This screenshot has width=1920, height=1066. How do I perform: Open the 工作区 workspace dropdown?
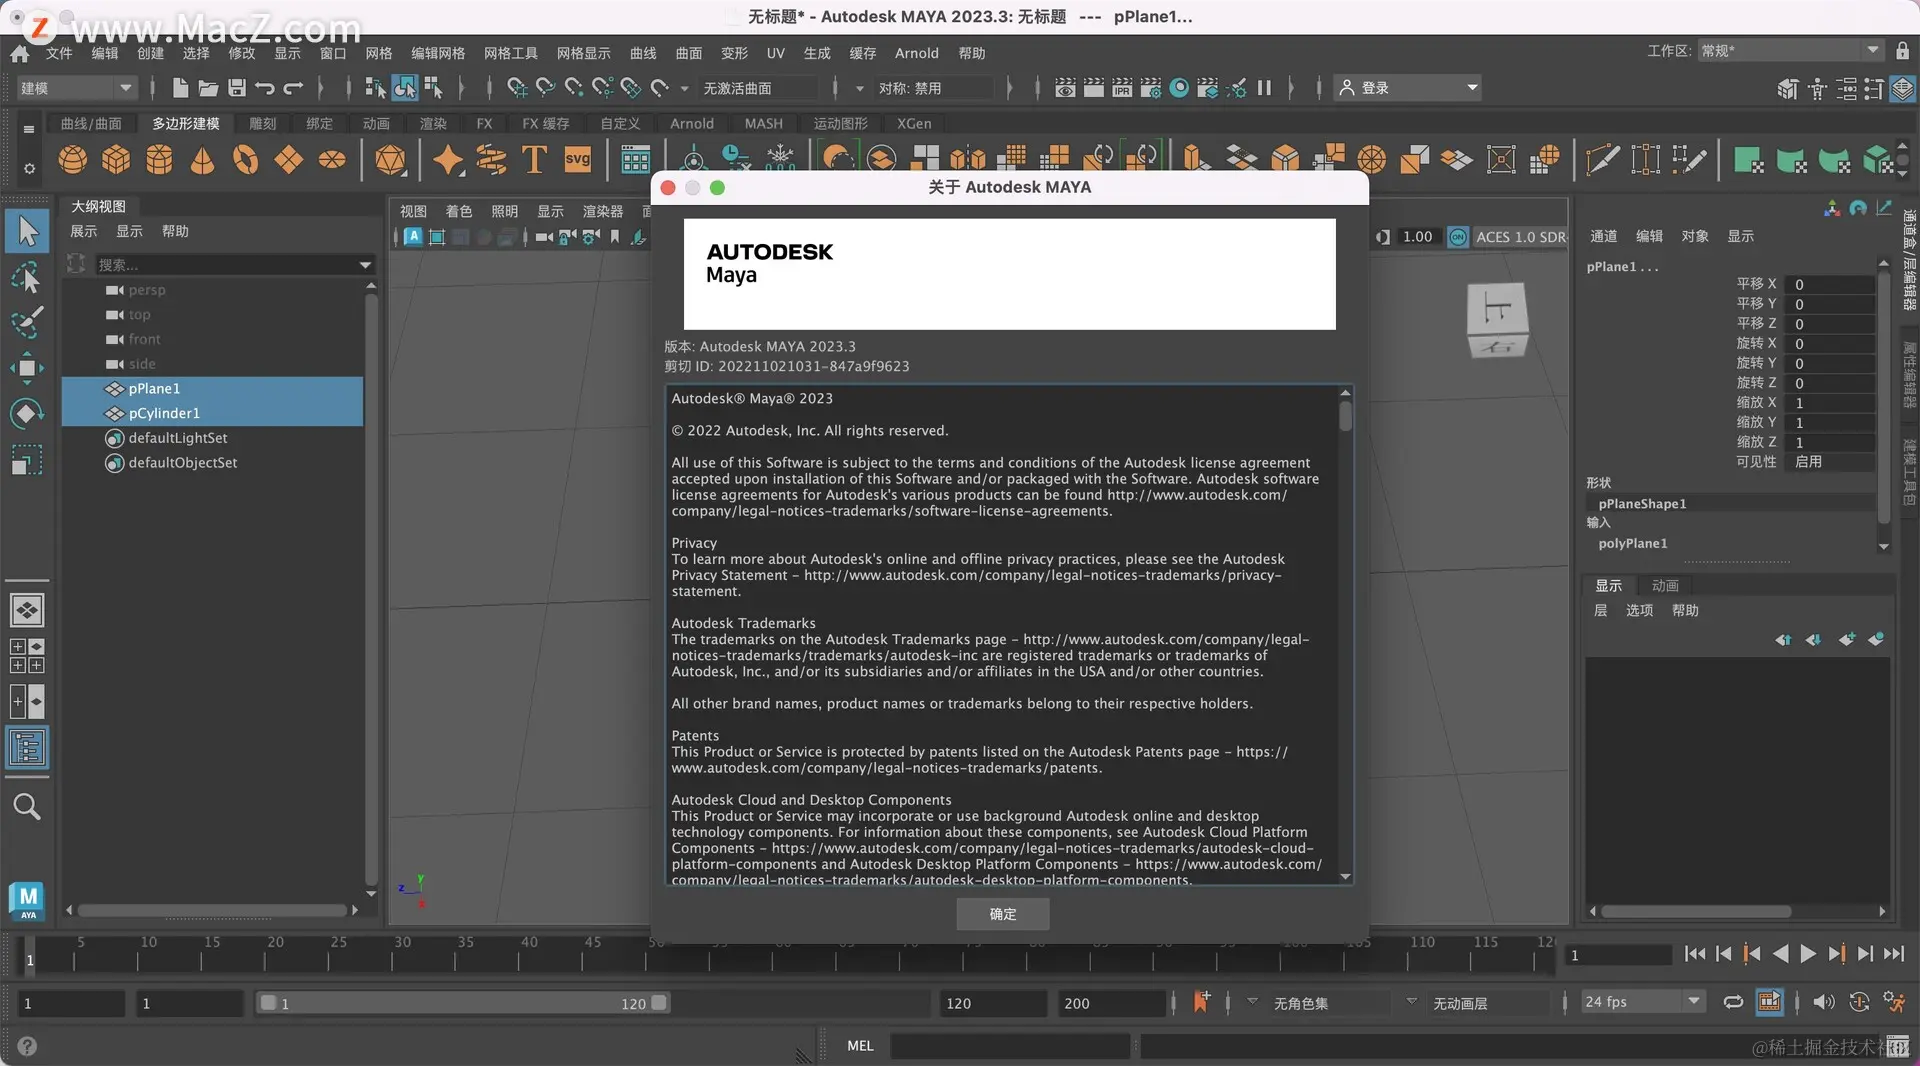1790,51
